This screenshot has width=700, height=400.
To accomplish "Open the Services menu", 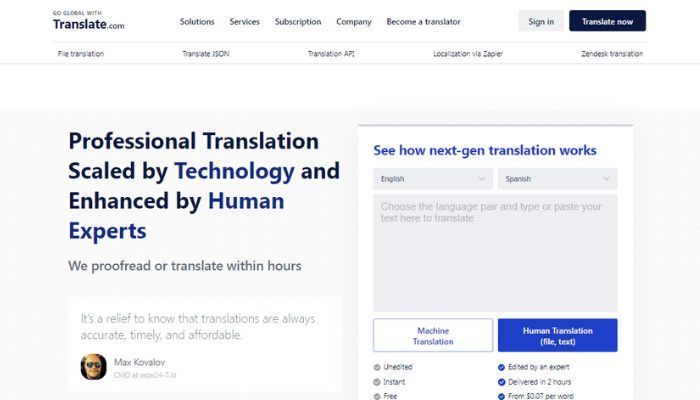I will pyautogui.click(x=244, y=21).
